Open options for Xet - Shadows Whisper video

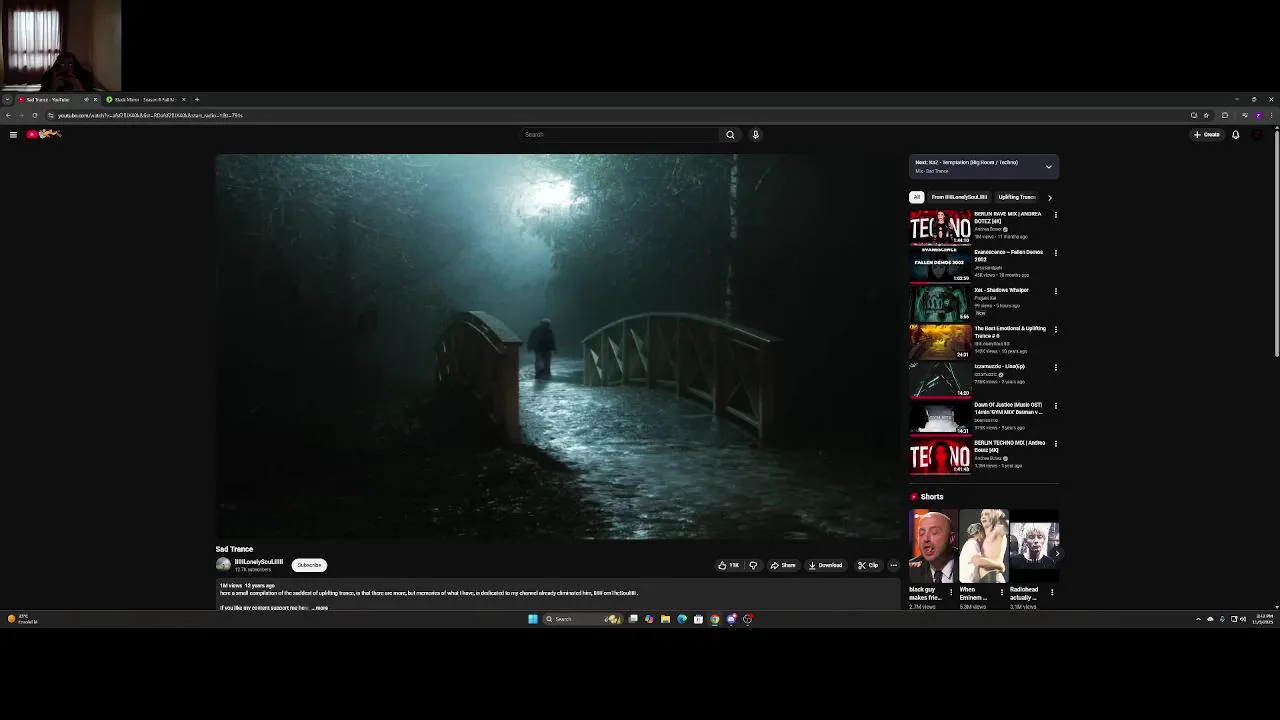pos(1055,291)
